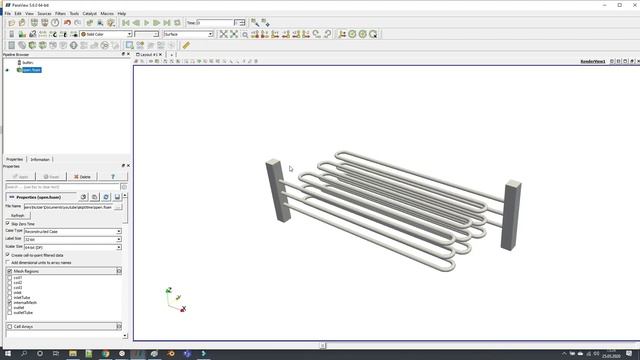
Task: Toggle the Mesh Regions header checkbox
Action: (x=10, y=271)
